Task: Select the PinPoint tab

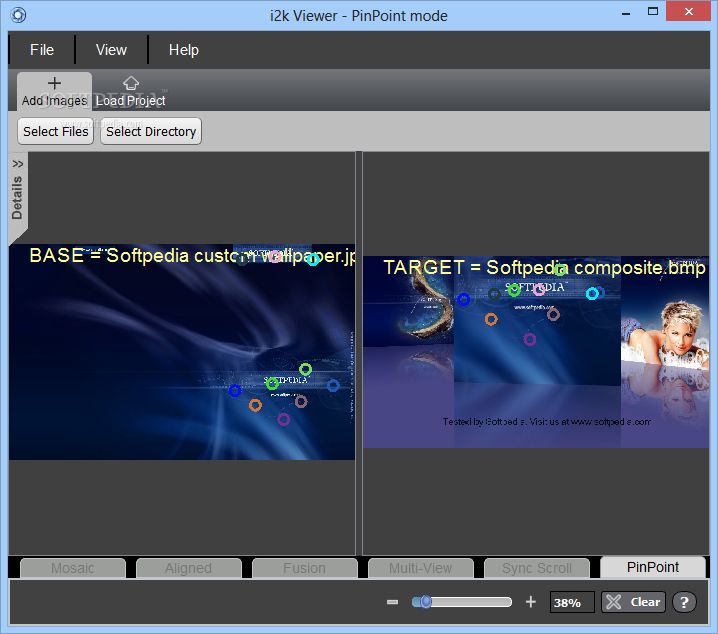Action: pyautogui.click(x=653, y=567)
